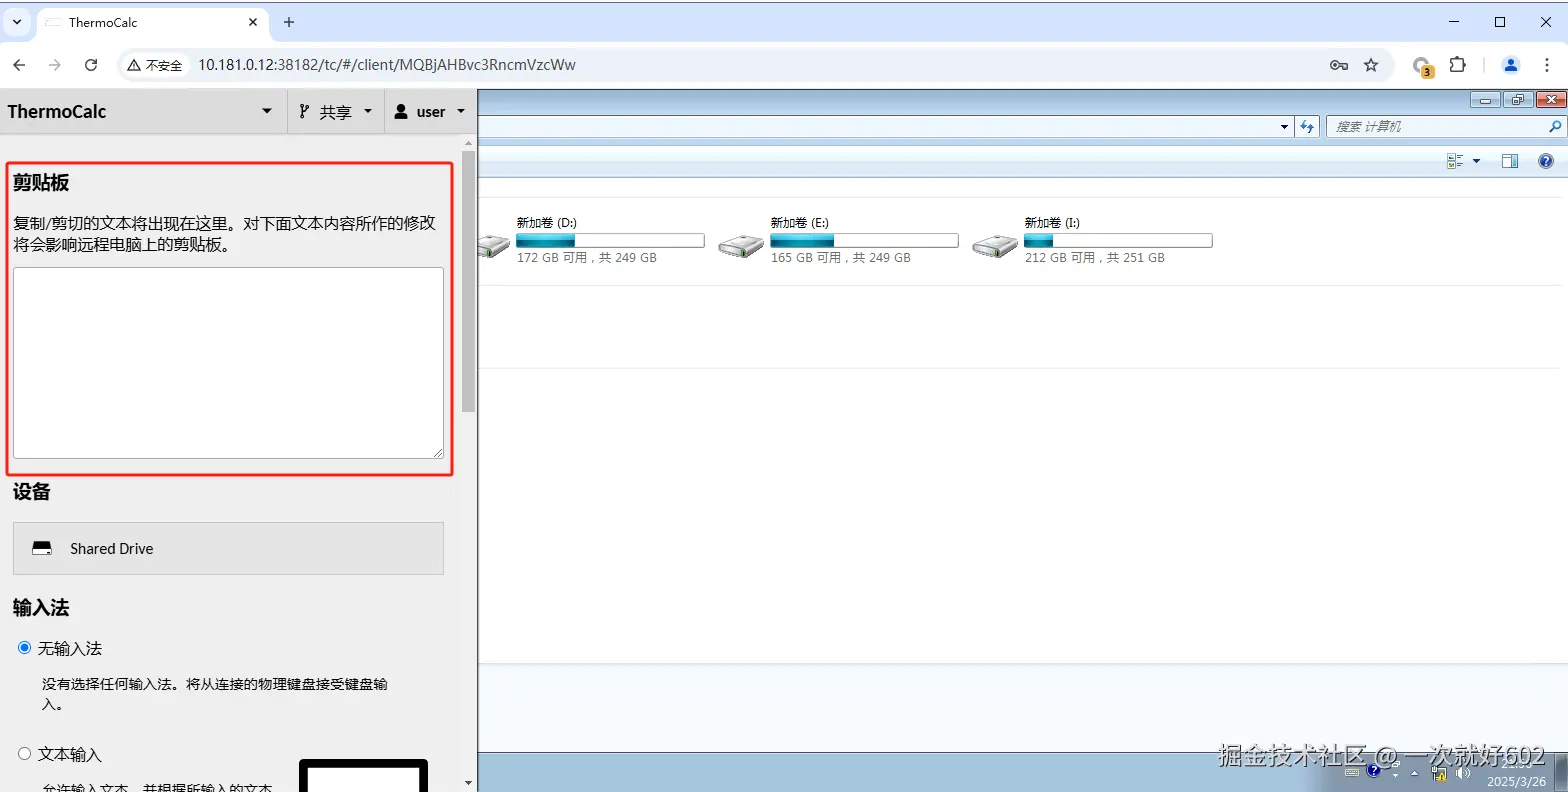Click the 不安全 site security indicator

[155, 65]
